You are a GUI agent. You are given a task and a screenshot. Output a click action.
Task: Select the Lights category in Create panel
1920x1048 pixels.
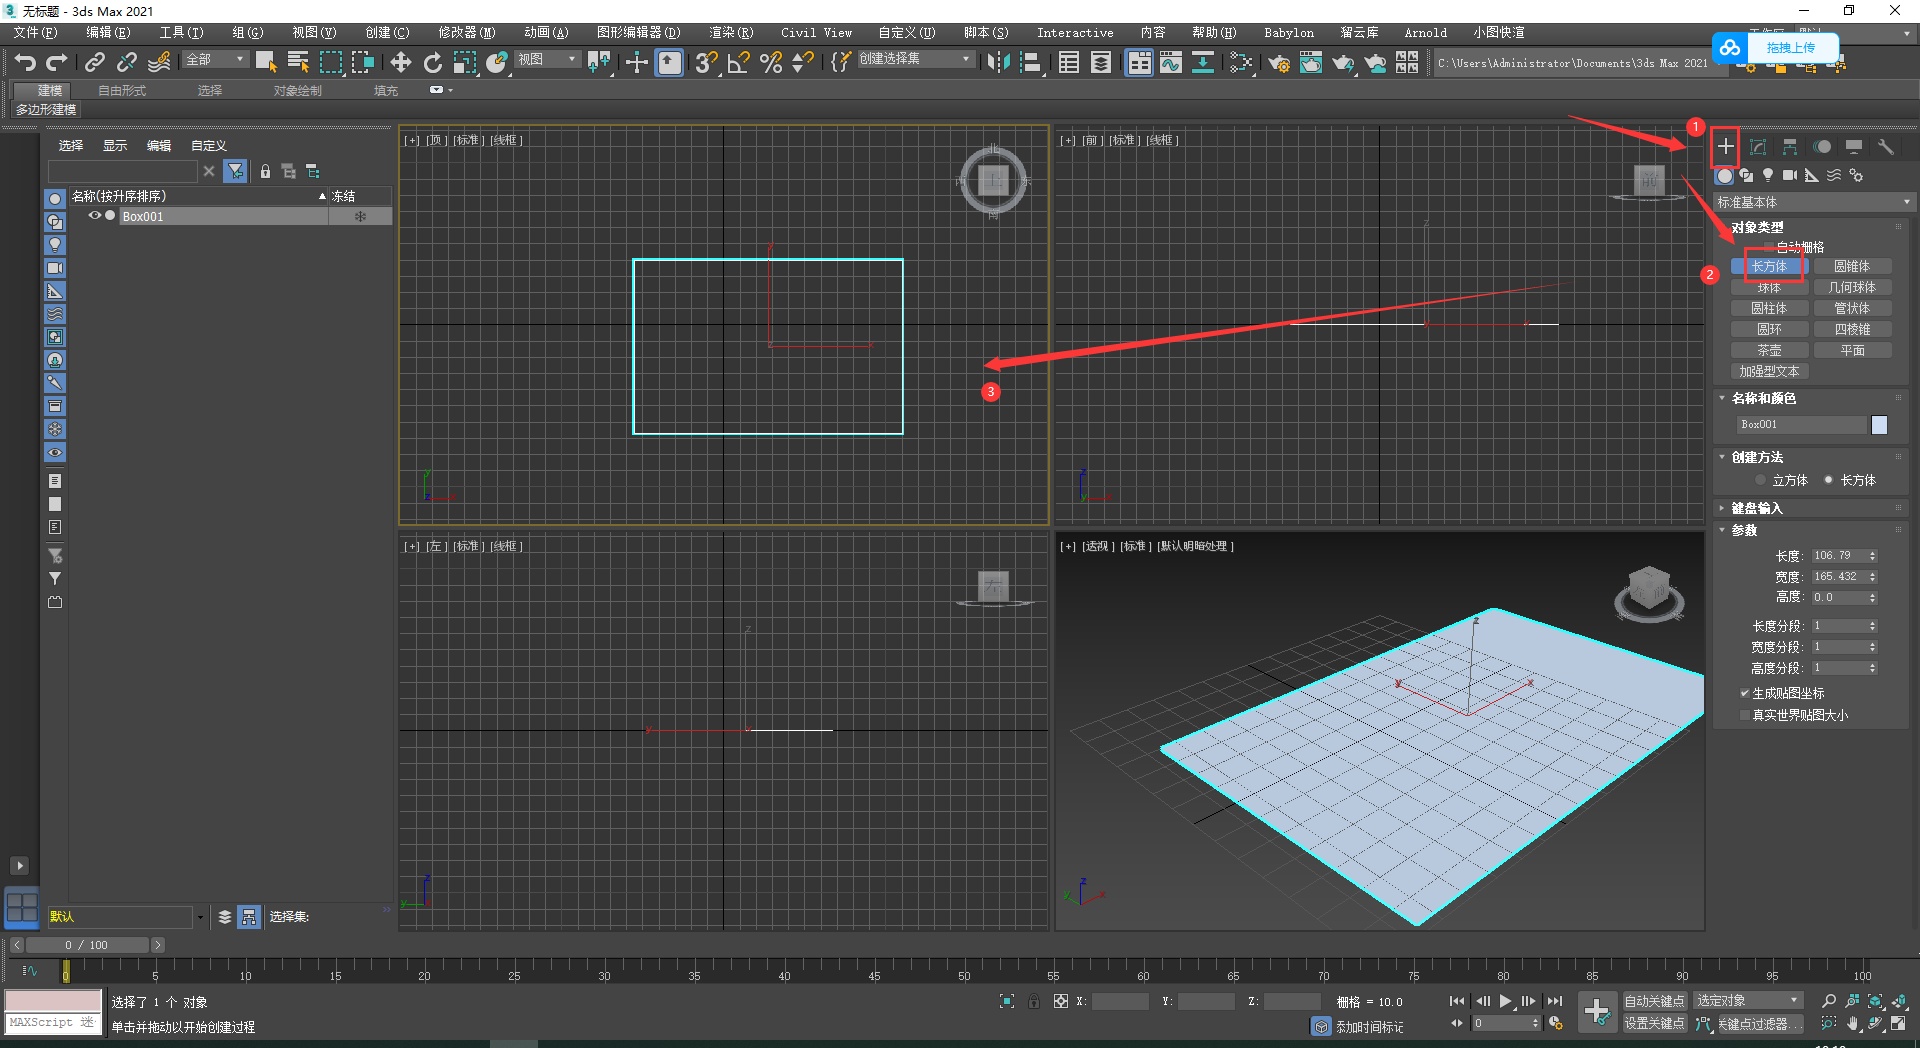tap(1768, 175)
